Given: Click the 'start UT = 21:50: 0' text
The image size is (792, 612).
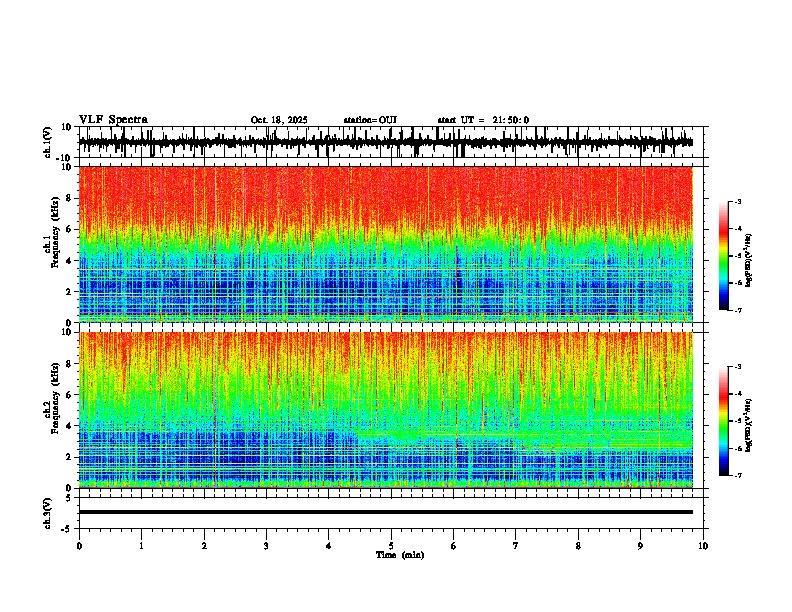Looking at the screenshot, I should tap(483, 120).
